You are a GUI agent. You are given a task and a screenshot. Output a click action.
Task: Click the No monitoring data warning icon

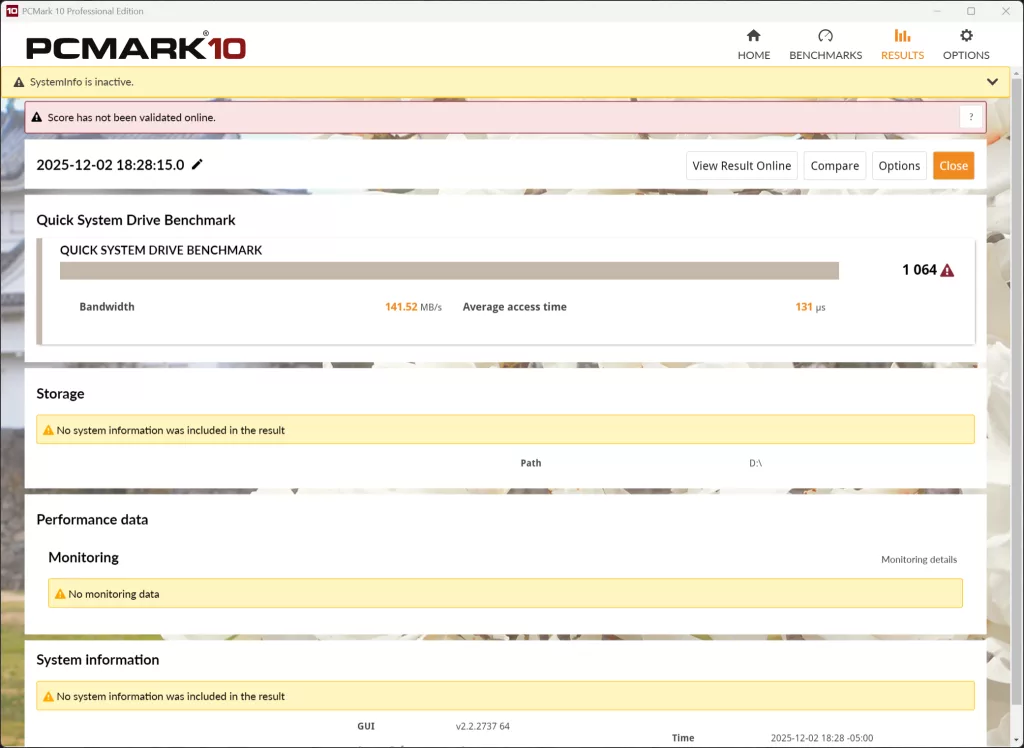click(59, 594)
